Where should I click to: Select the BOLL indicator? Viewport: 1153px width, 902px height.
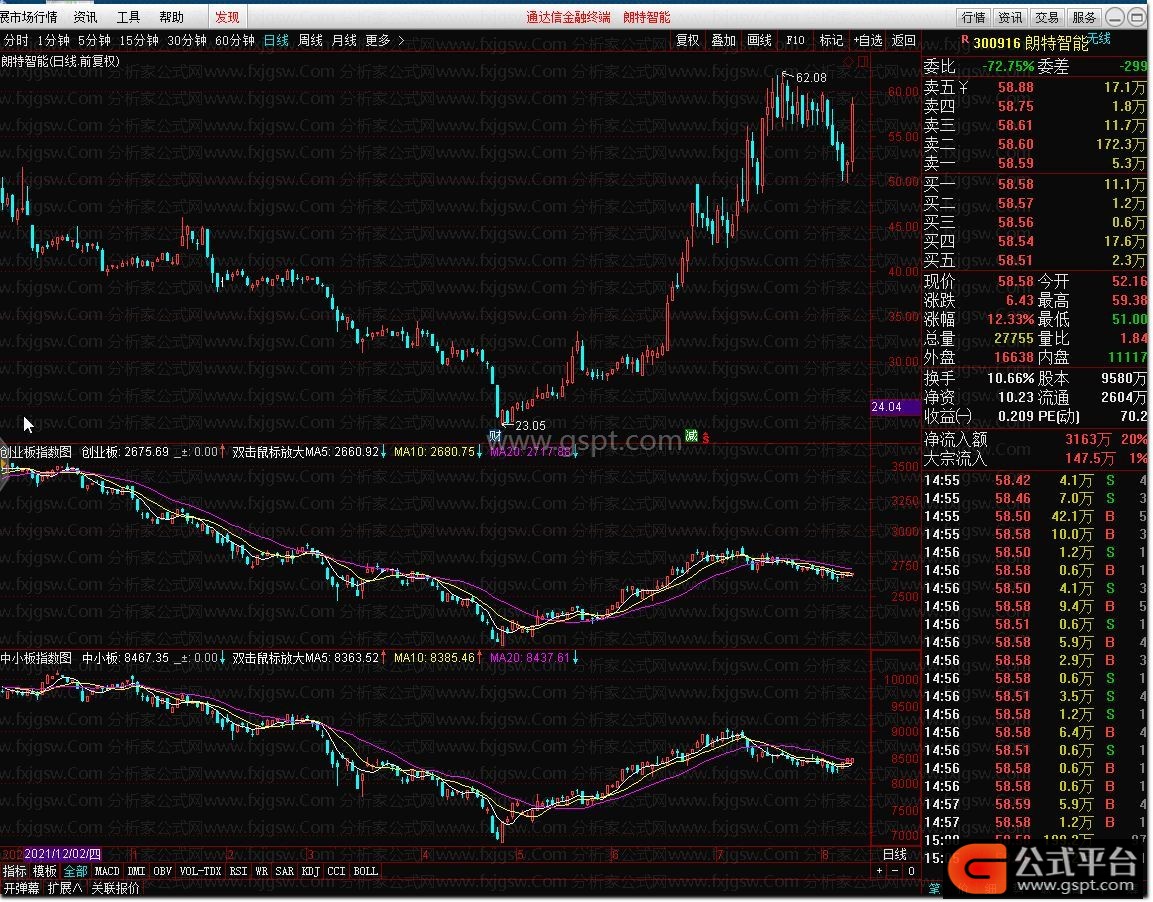pyautogui.click(x=365, y=871)
